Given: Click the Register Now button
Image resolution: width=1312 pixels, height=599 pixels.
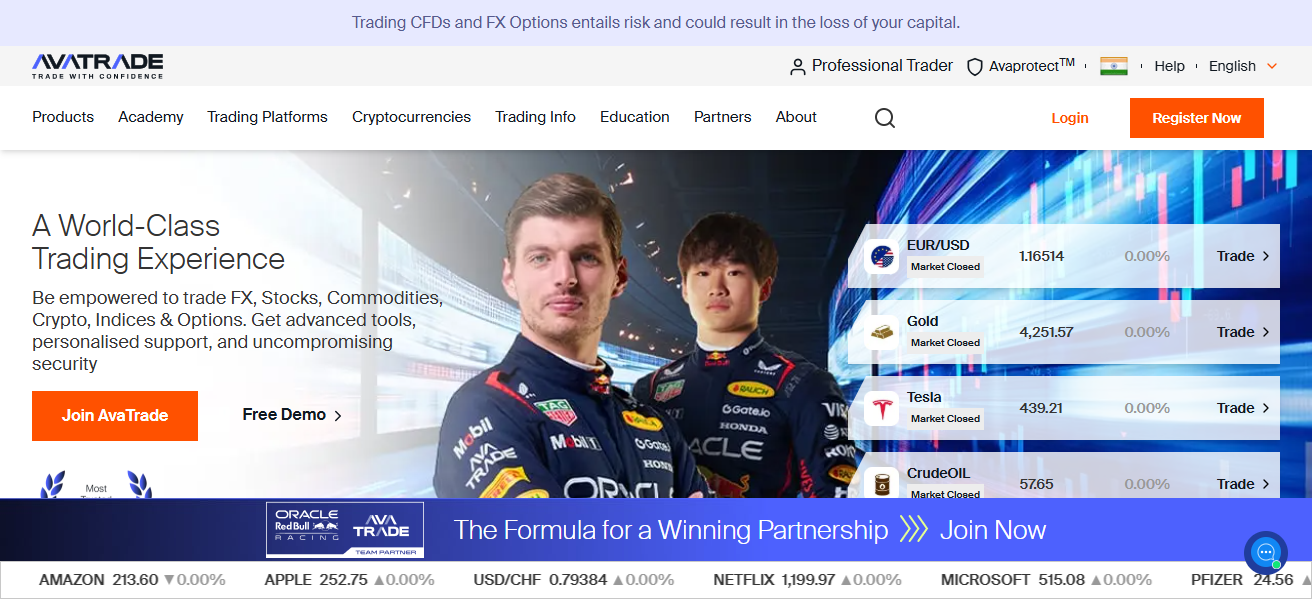Looking at the screenshot, I should (x=1197, y=118).
